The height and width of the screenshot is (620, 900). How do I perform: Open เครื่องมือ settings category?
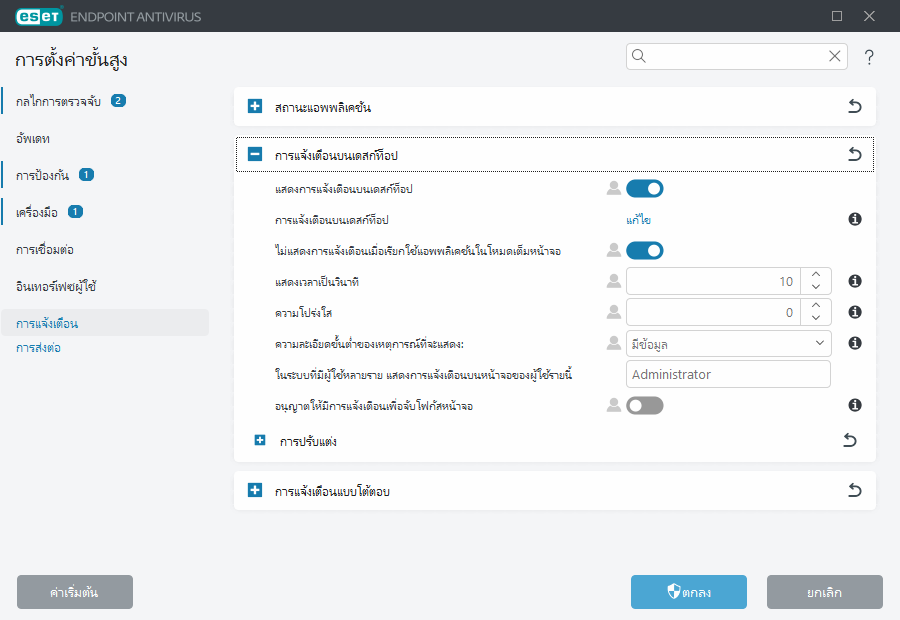[x=37, y=212]
